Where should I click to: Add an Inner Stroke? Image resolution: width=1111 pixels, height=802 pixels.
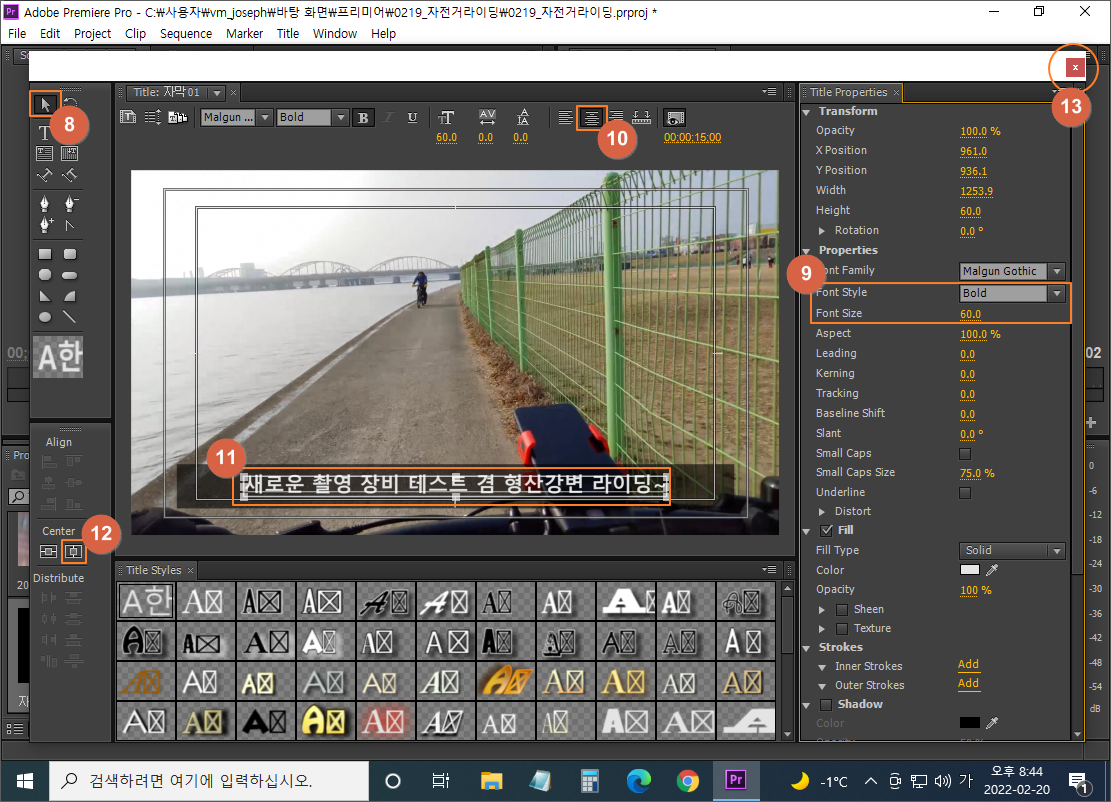coord(968,665)
